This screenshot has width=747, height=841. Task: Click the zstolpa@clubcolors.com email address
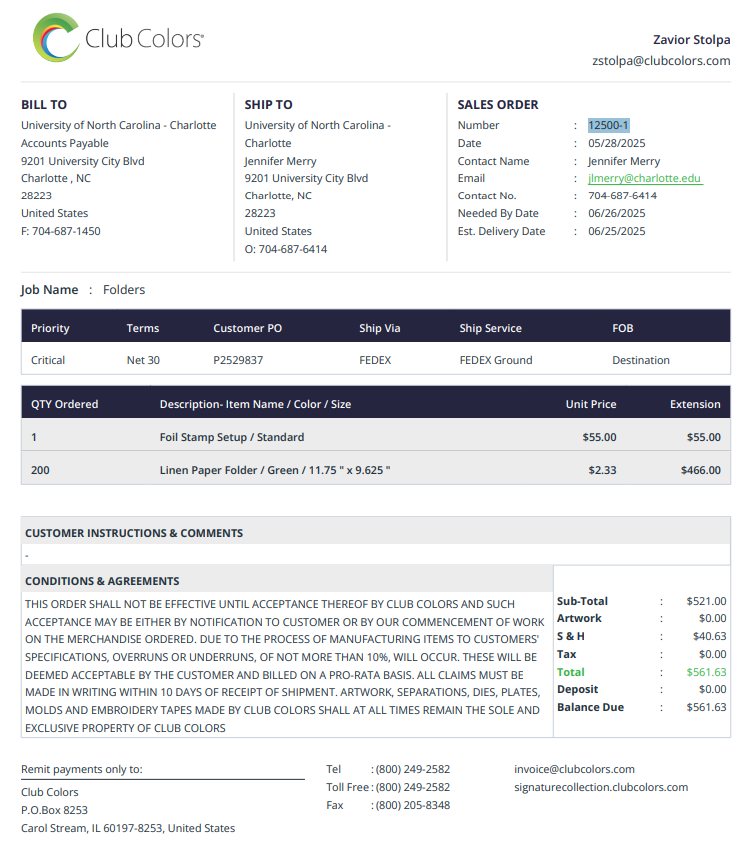pos(661,61)
